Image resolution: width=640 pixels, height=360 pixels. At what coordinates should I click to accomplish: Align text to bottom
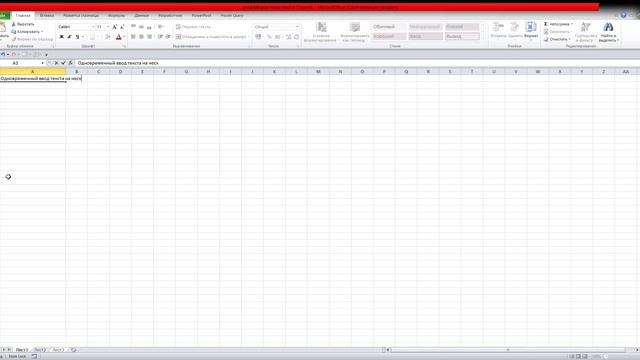click(149, 27)
